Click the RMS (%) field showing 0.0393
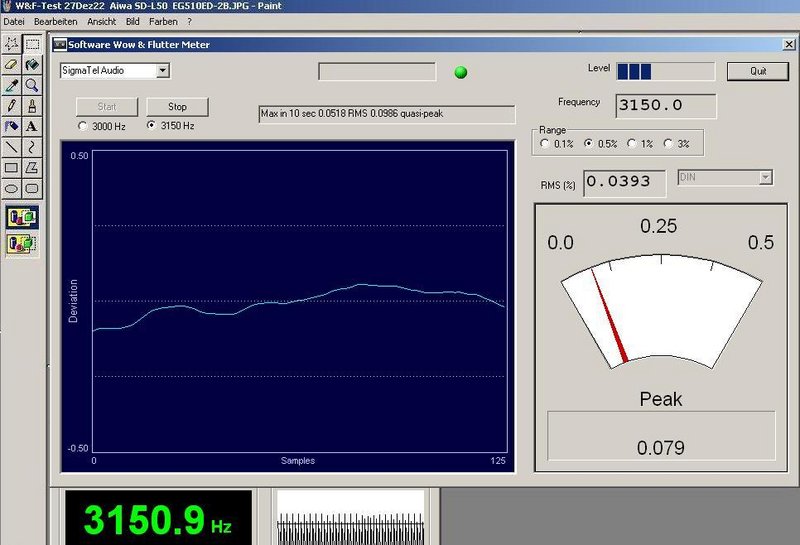Viewport: 800px width, 545px height. click(624, 183)
